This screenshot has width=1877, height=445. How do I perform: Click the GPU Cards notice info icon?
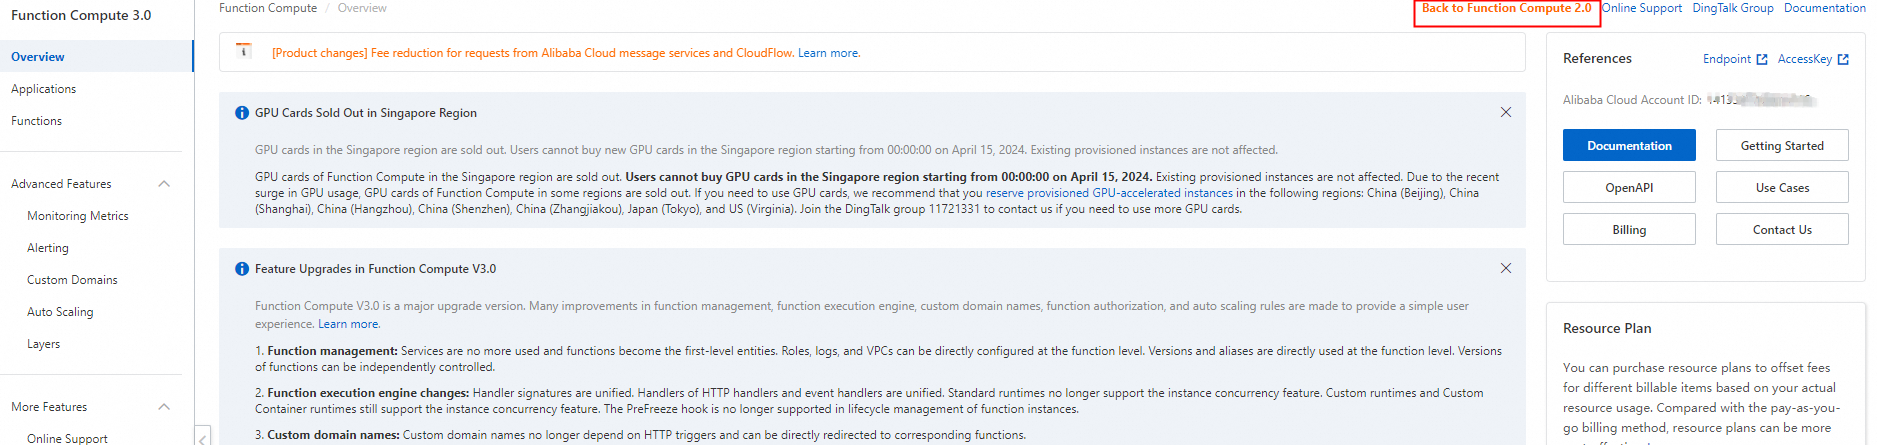coord(242,113)
